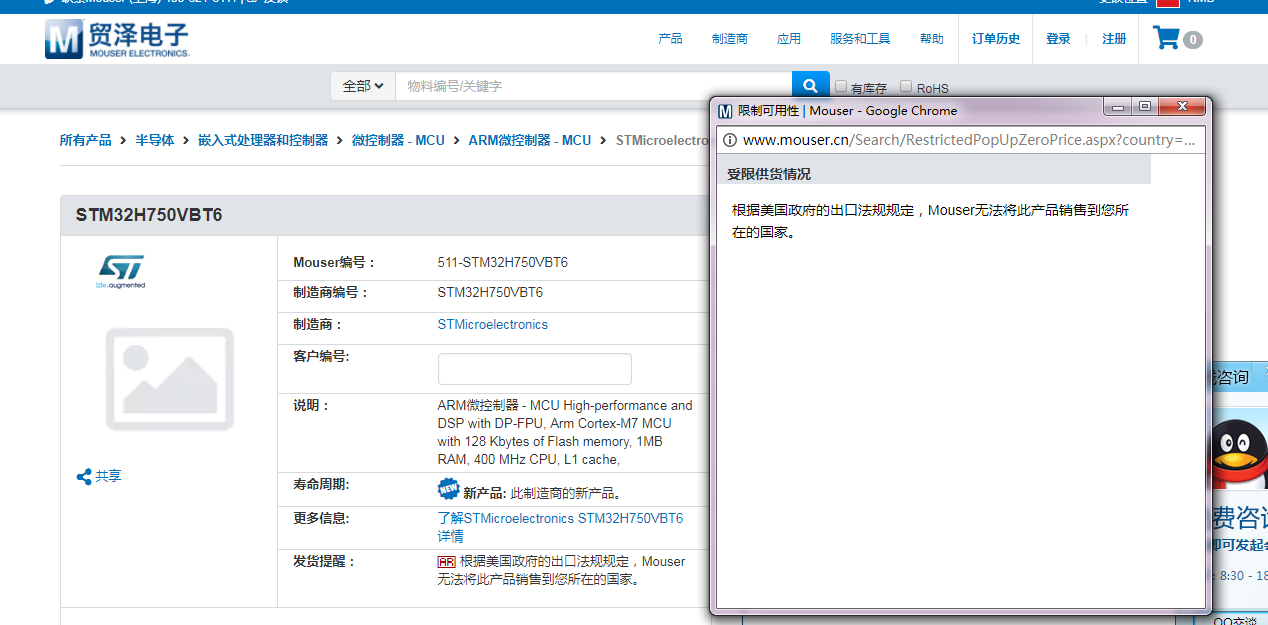Open the 制造商 menu
The width and height of the screenshot is (1268, 625).
pos(730,39)
